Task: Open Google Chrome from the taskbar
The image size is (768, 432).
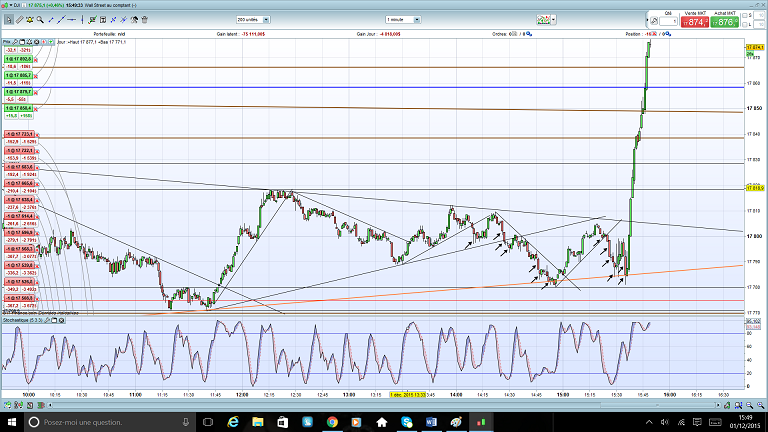Action: 332,422
